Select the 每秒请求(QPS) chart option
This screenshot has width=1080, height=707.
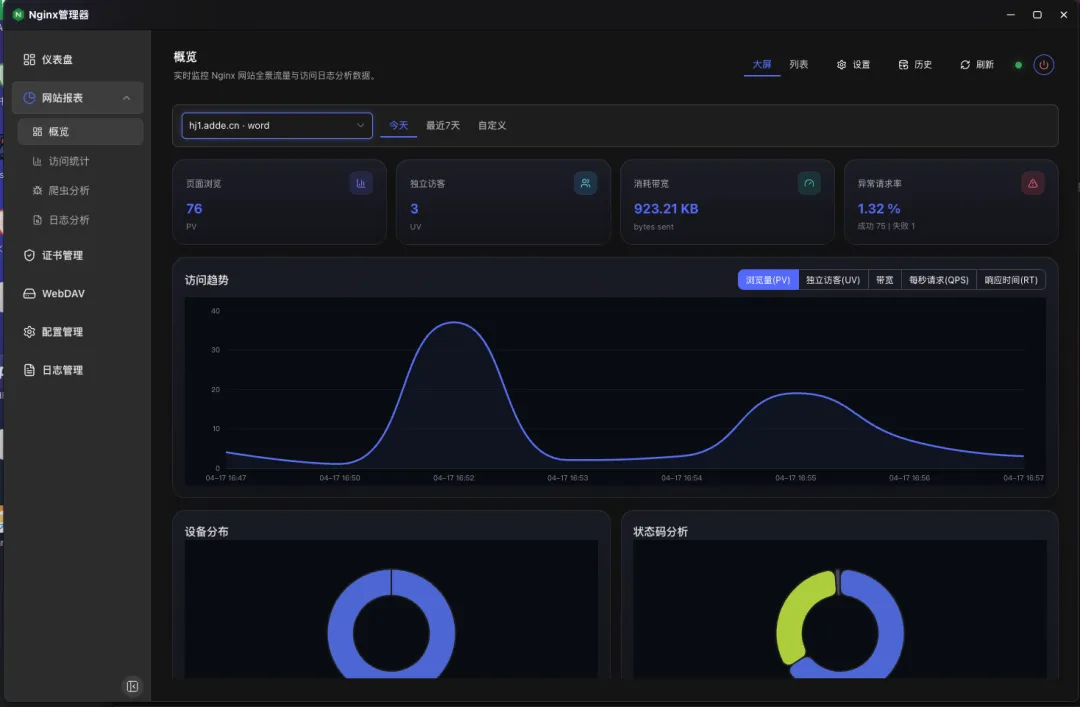click(938, 280)
